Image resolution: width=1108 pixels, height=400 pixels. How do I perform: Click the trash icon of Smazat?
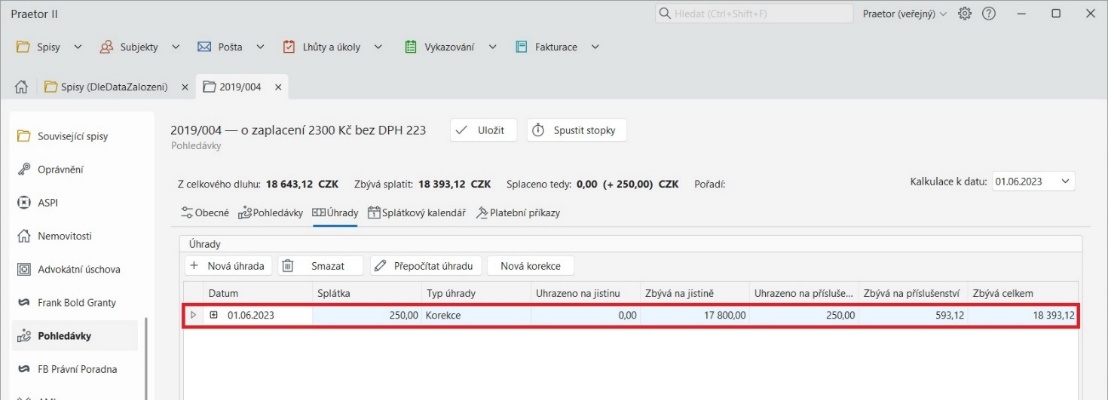click(x=288, y=266)
